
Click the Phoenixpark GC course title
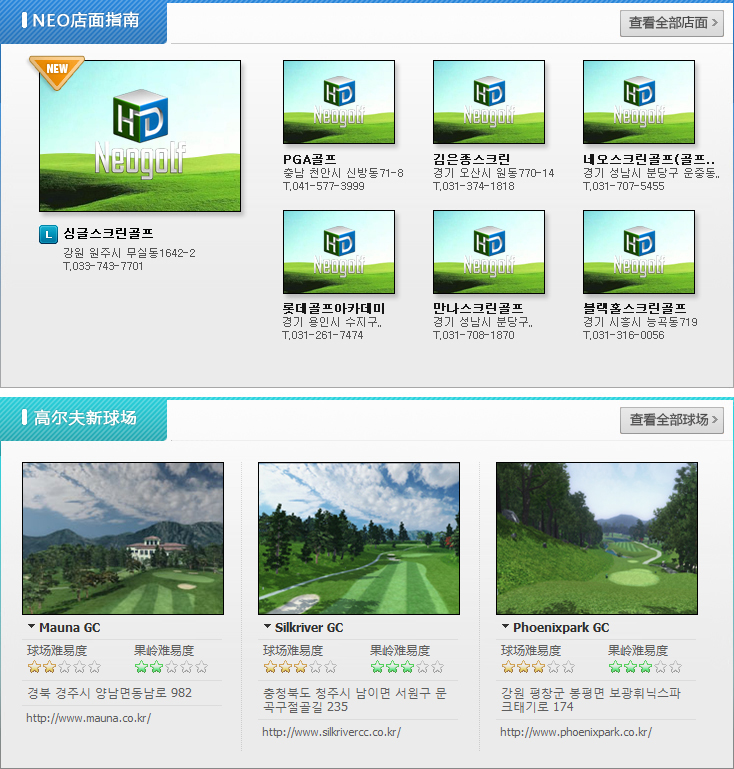tap(561, 628)
